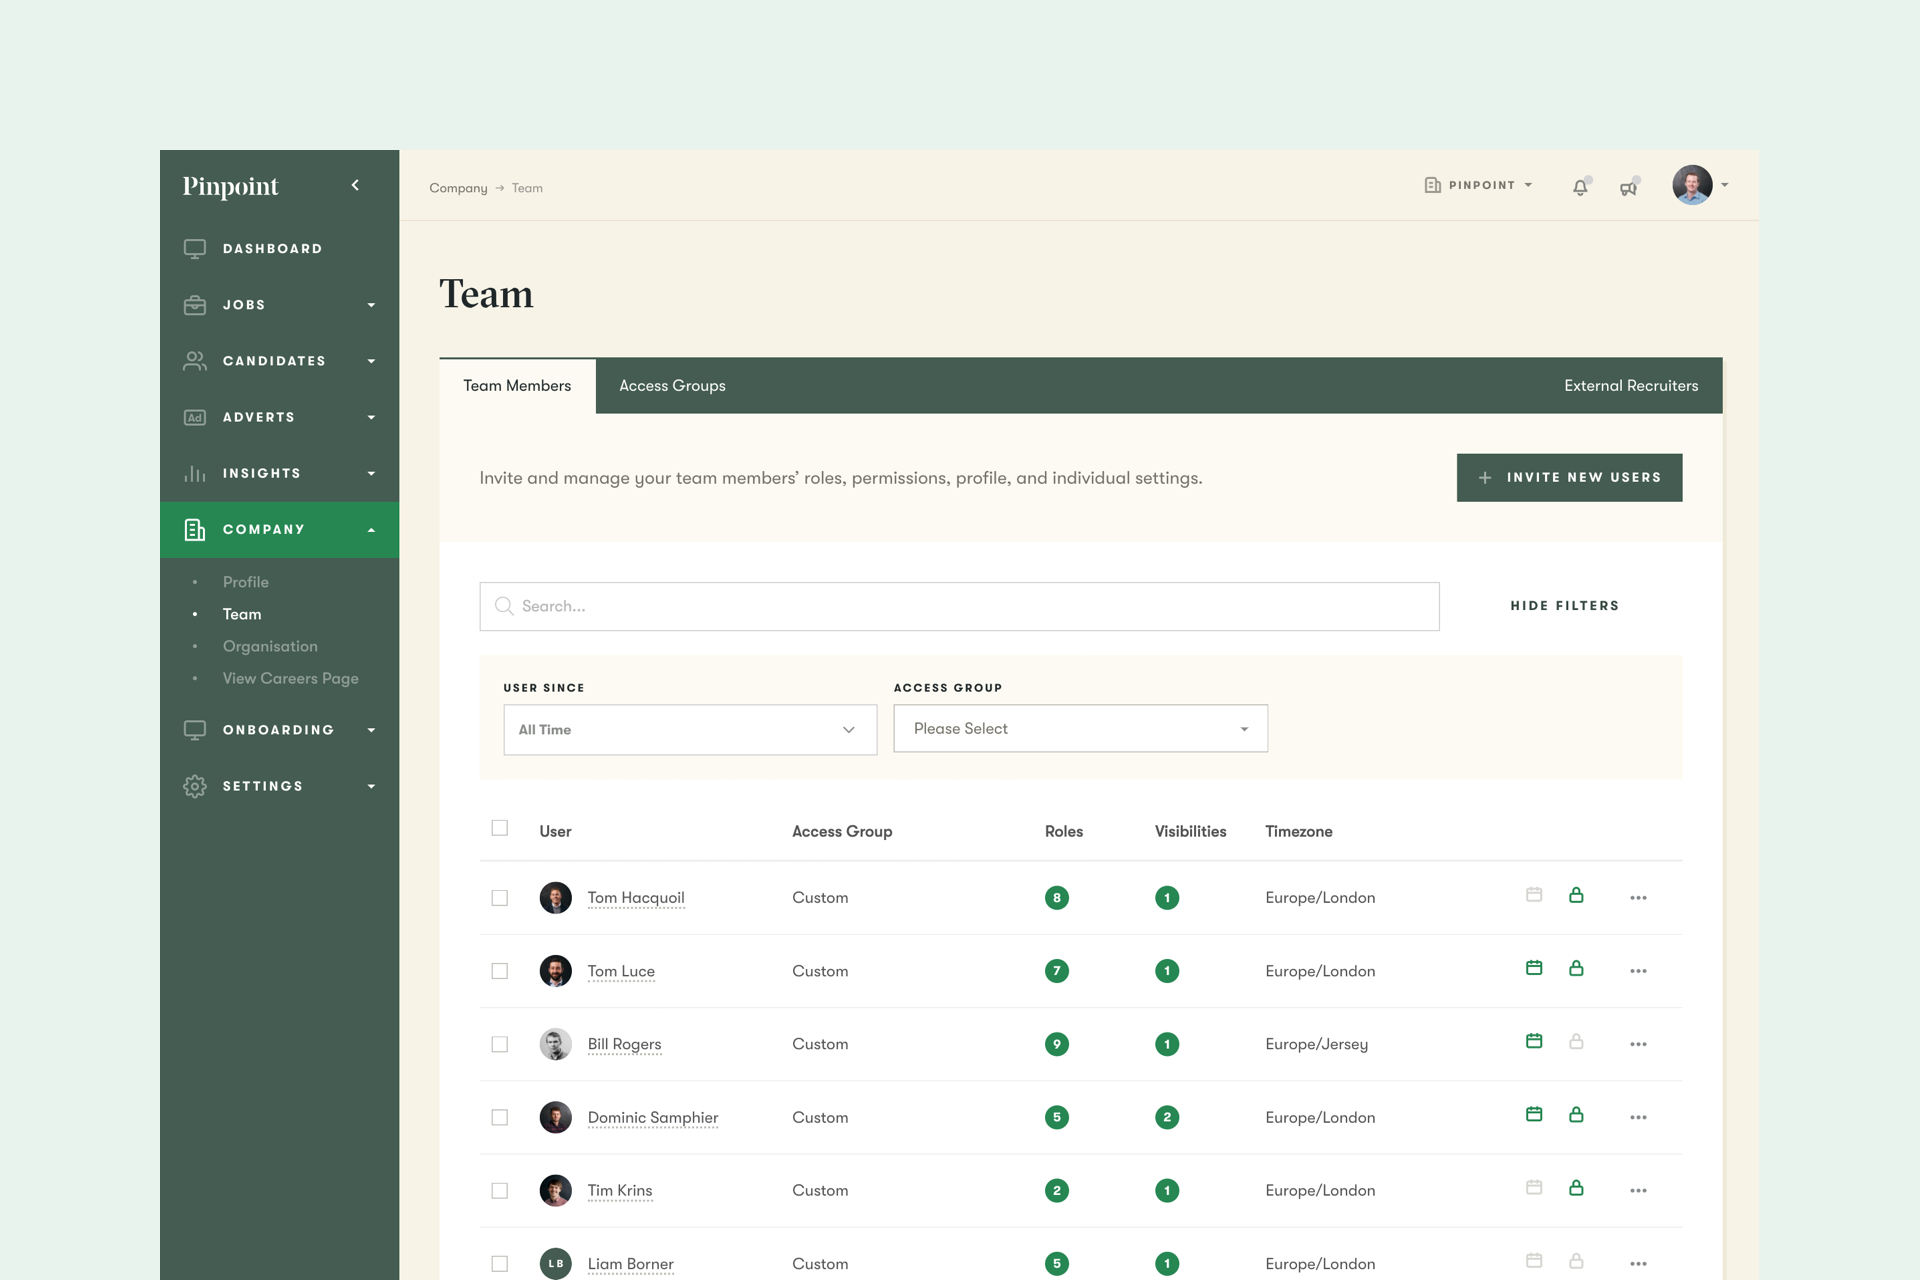Open the three-dot menu for Tom Hacquoil

pos(1638,897)
